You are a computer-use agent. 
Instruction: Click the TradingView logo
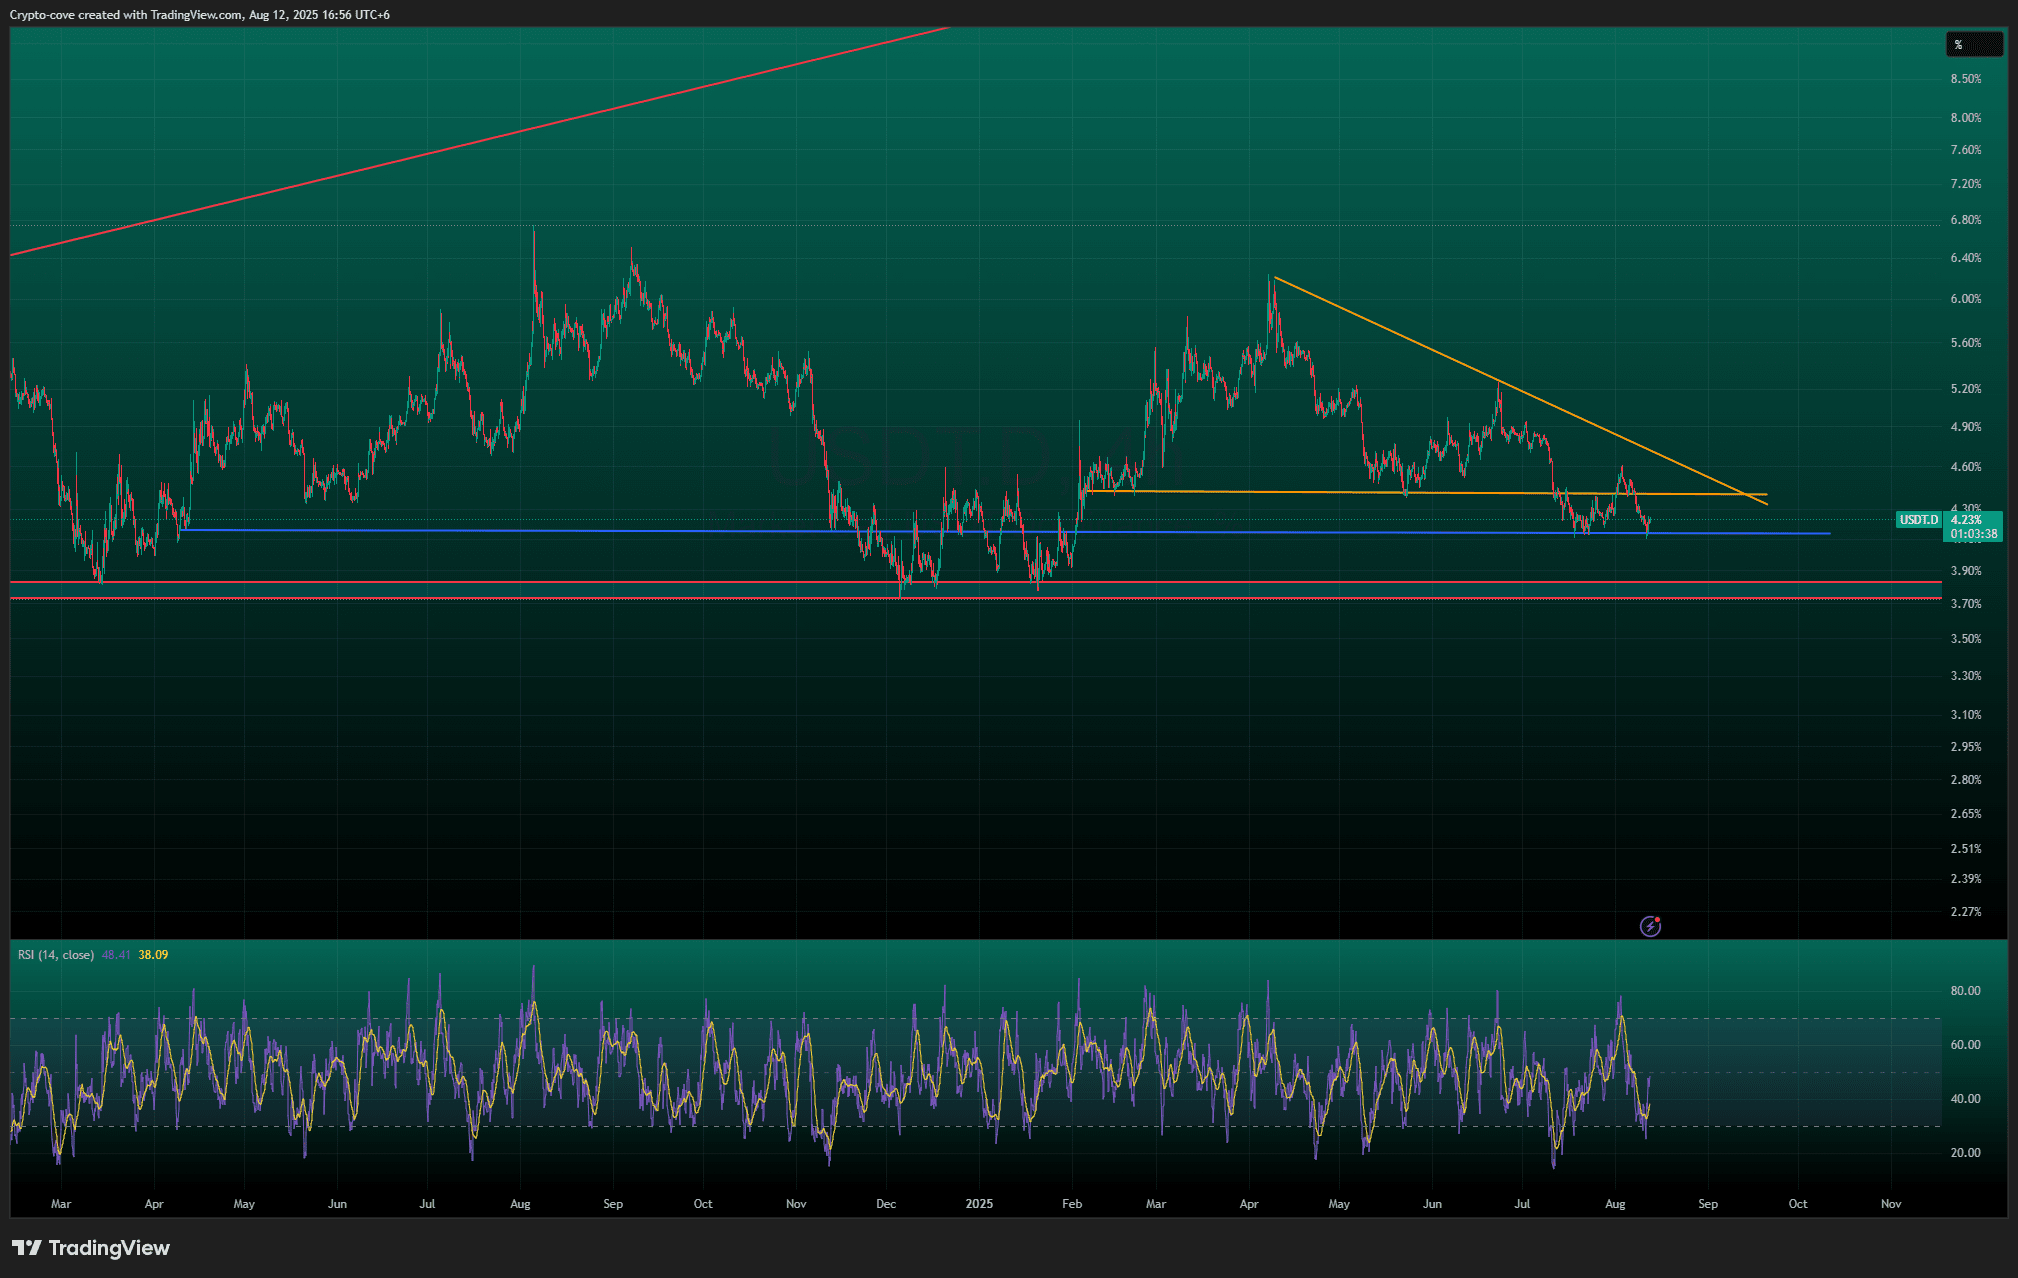[91, 1248]
